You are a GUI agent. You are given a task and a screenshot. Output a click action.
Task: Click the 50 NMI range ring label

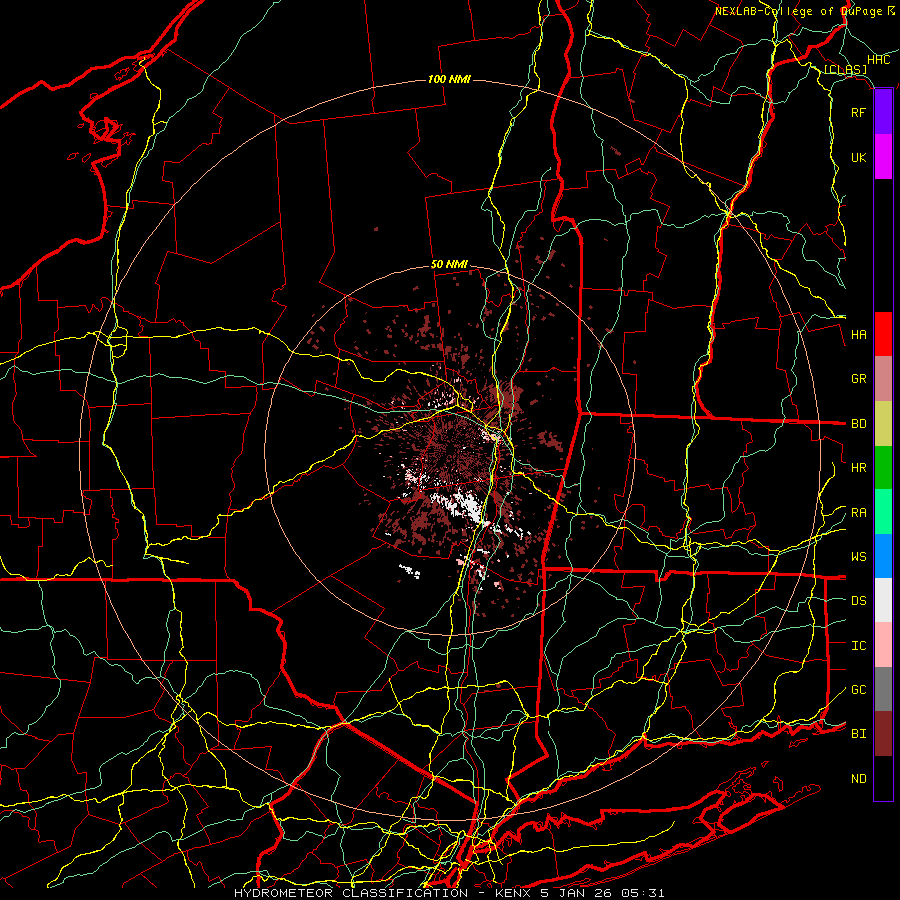(449, 265)
